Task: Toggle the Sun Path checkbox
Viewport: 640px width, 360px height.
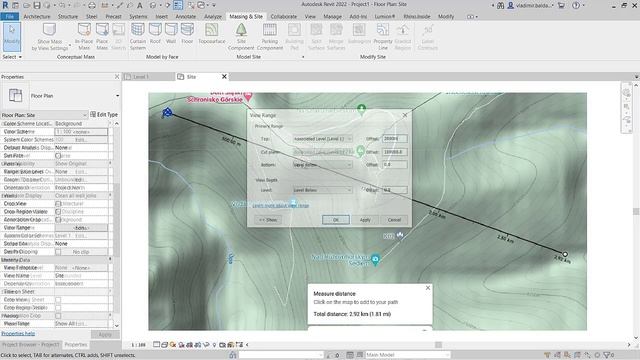Action: (x=58, y=156)
